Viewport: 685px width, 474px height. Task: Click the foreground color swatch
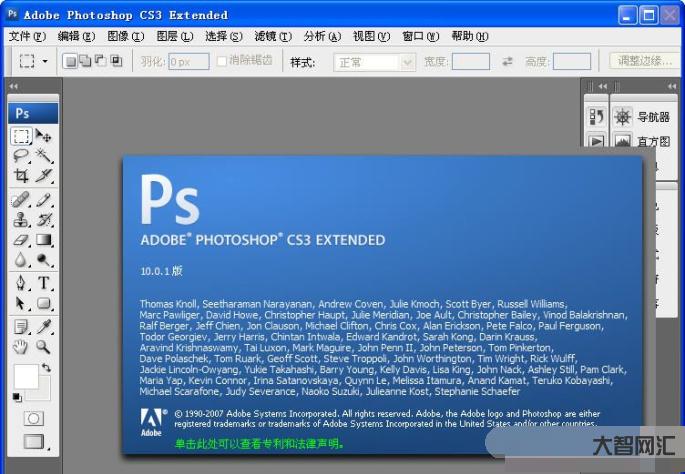pos(26,377)
